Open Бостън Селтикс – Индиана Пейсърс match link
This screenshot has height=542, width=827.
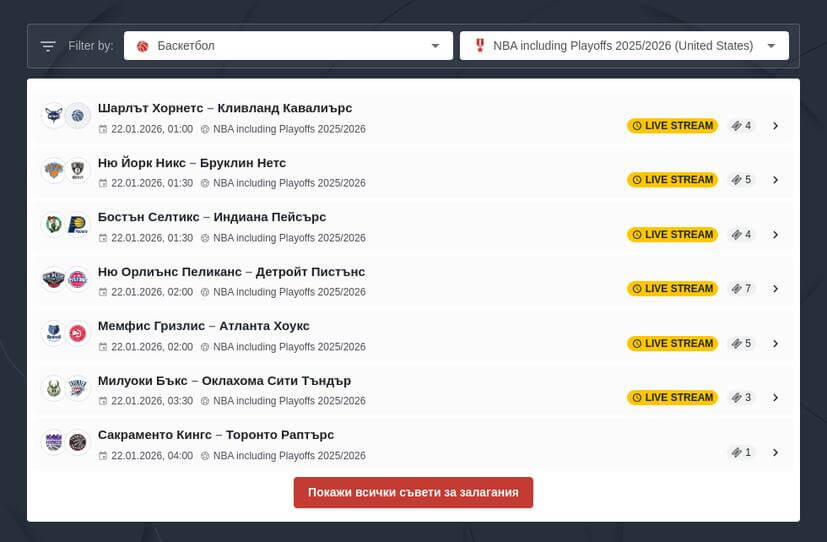click(x=212, y=217)
